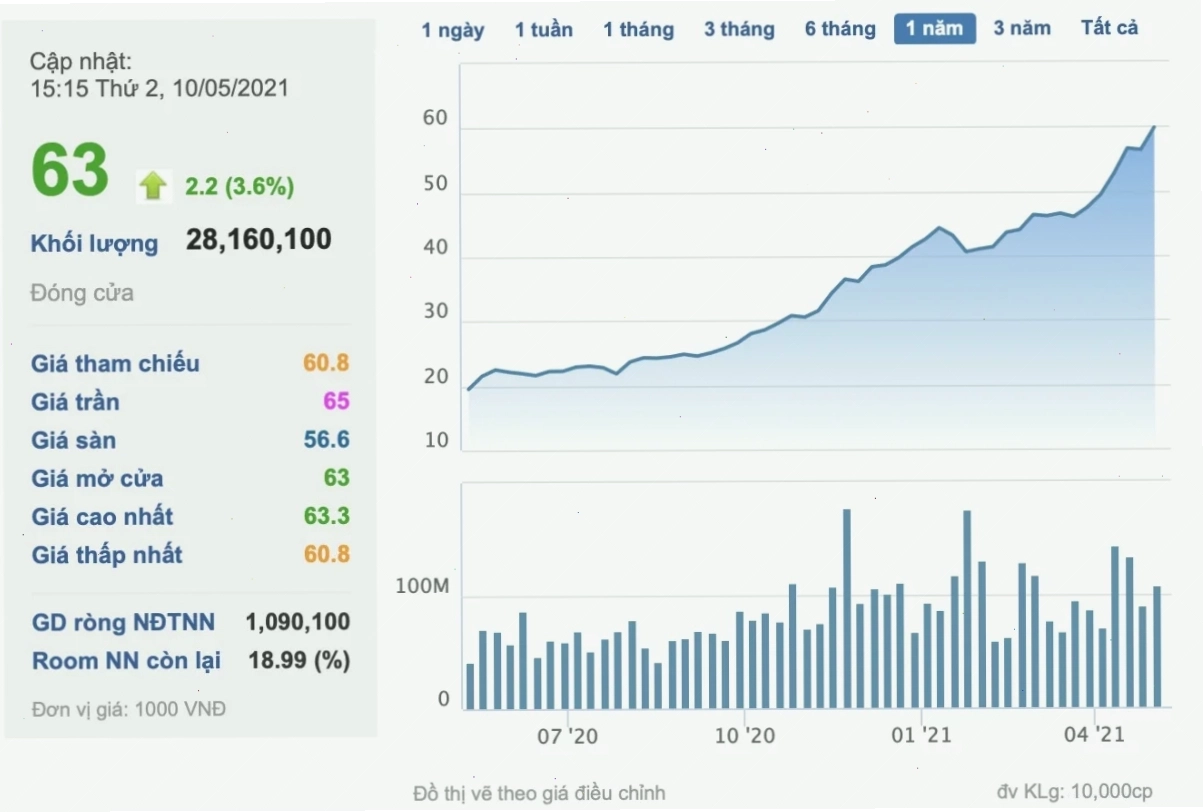Select the GD ròng NĐTNN label
Viewport: 1203px width, 812px height.
pos(123,623)
